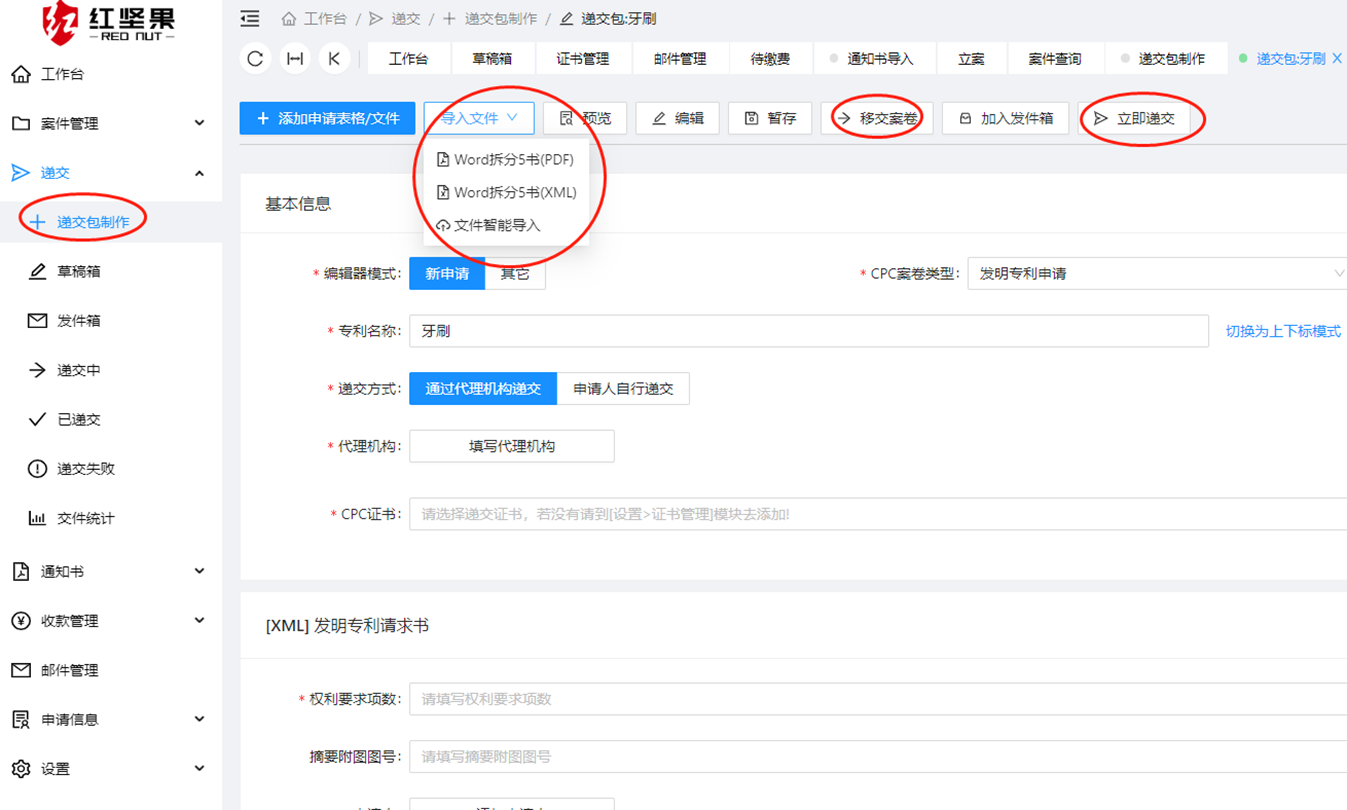
Task: Click the fit-width icon beside refresh
Action: coord(295,59)
